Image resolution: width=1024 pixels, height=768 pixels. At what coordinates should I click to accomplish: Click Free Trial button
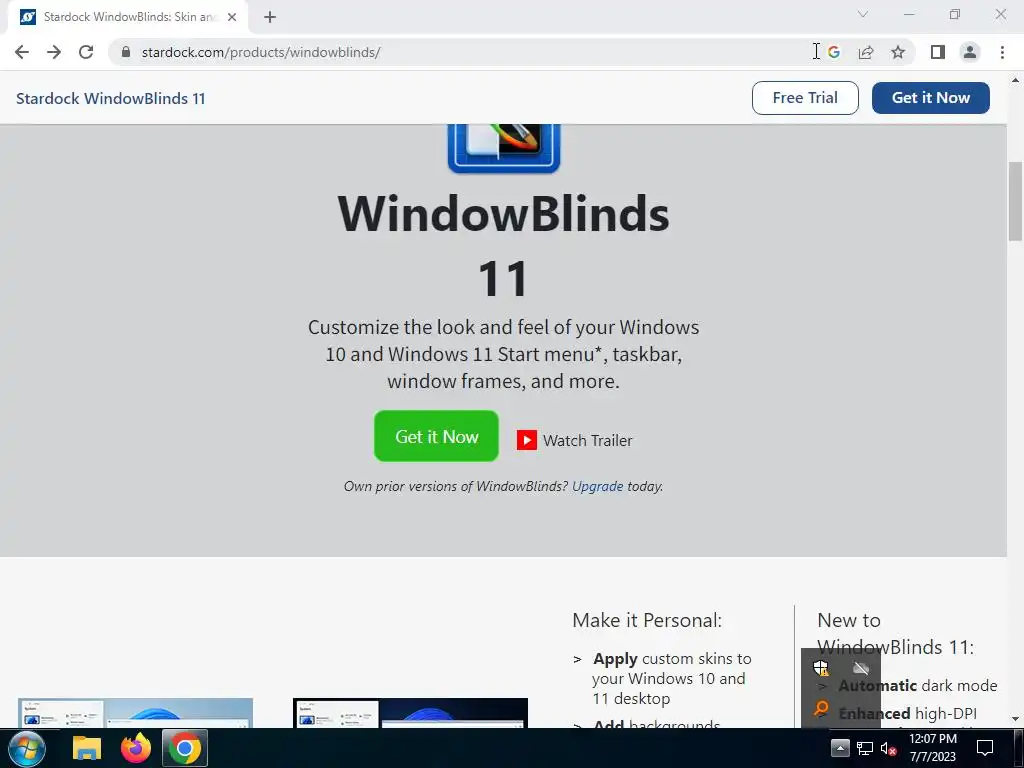805,98
